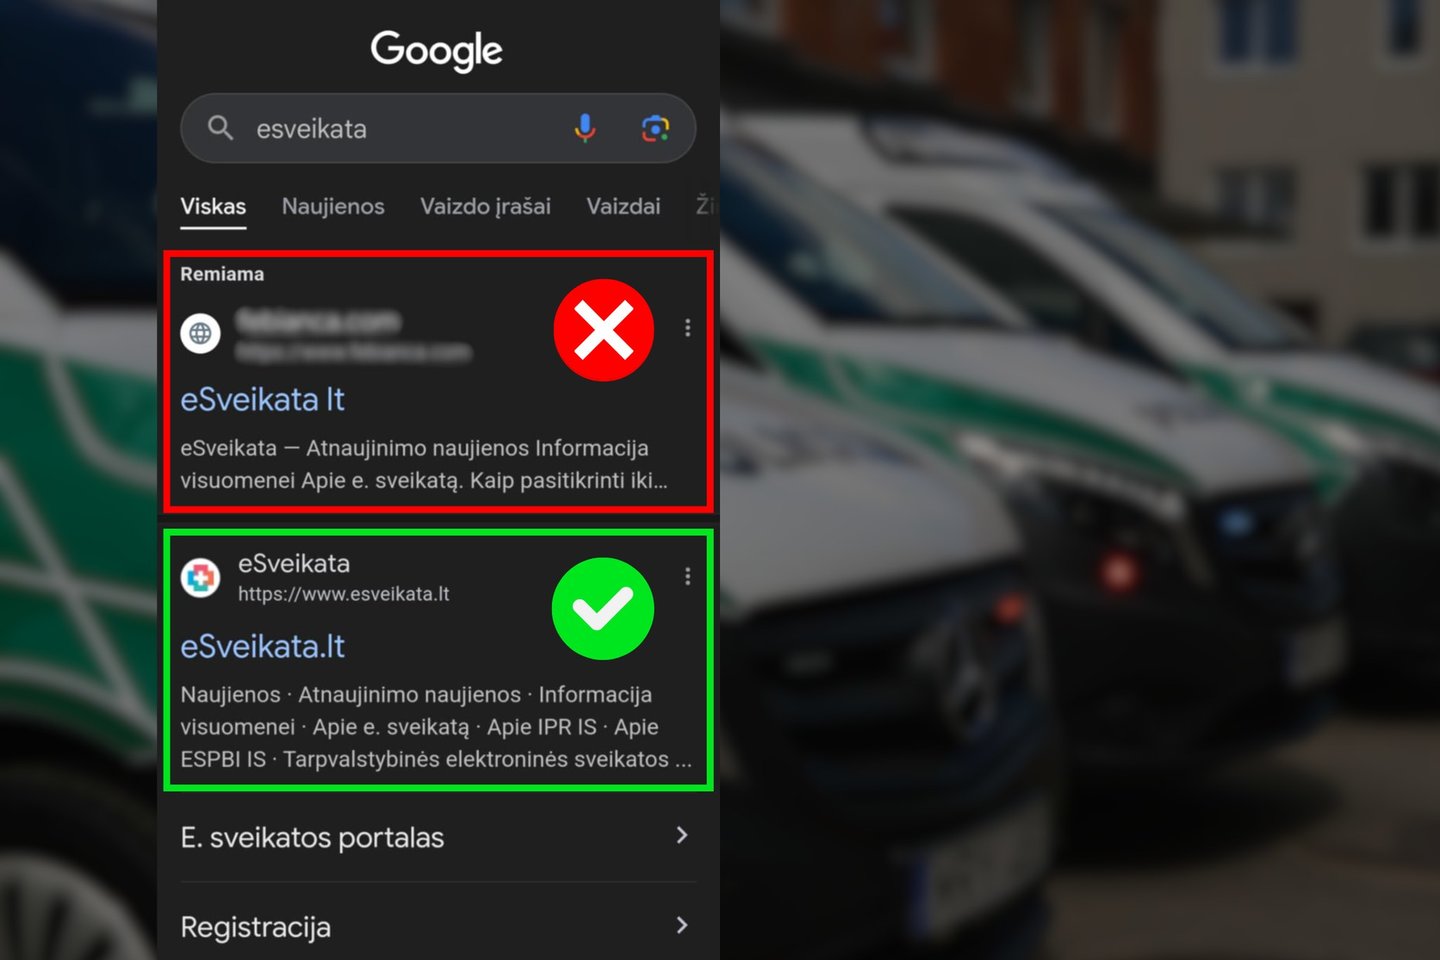1440x960 pixels.
Task: Open Google Lens camera search icon
Action: 655,128
